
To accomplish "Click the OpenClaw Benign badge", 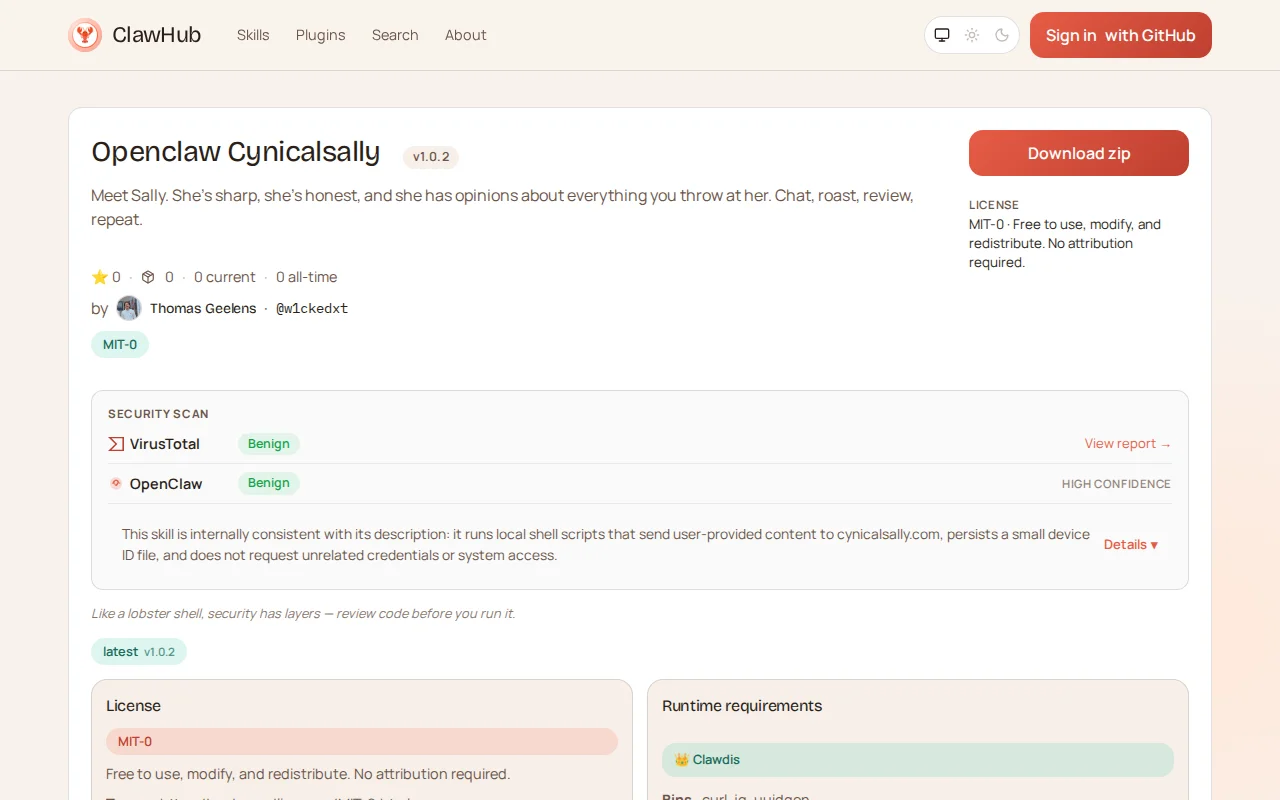I will 269,483.
